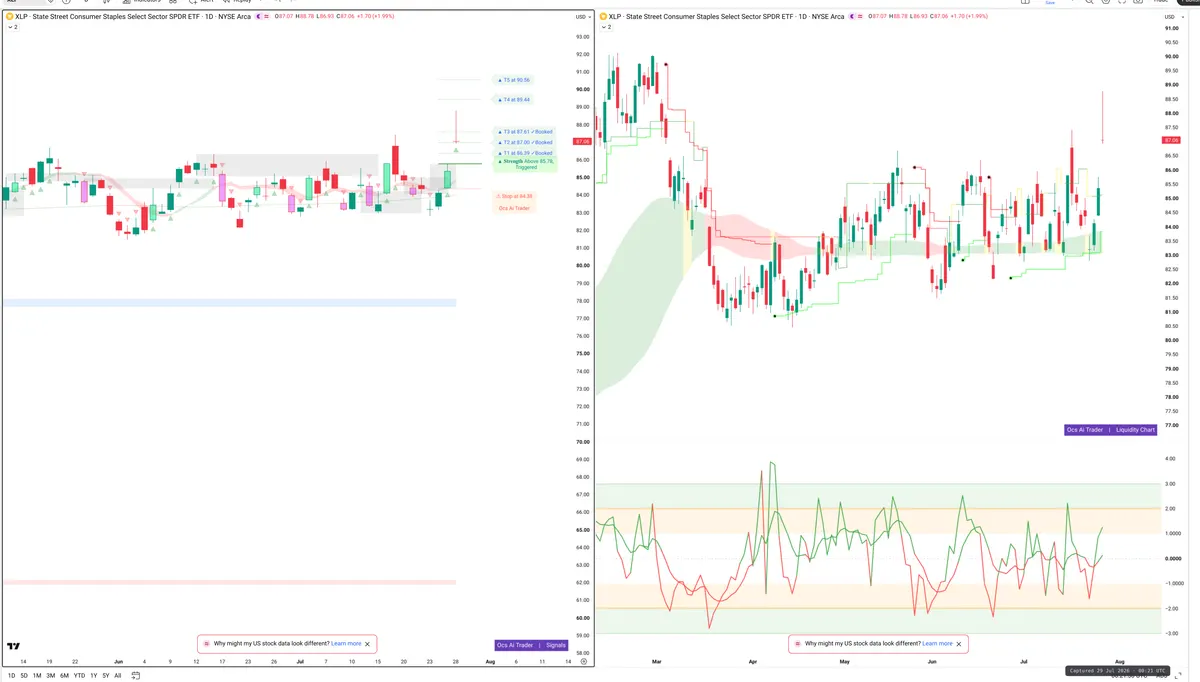
Task: Expand the indicator legend in left chart
Action: pyautogui.click(x=11, y=27)
